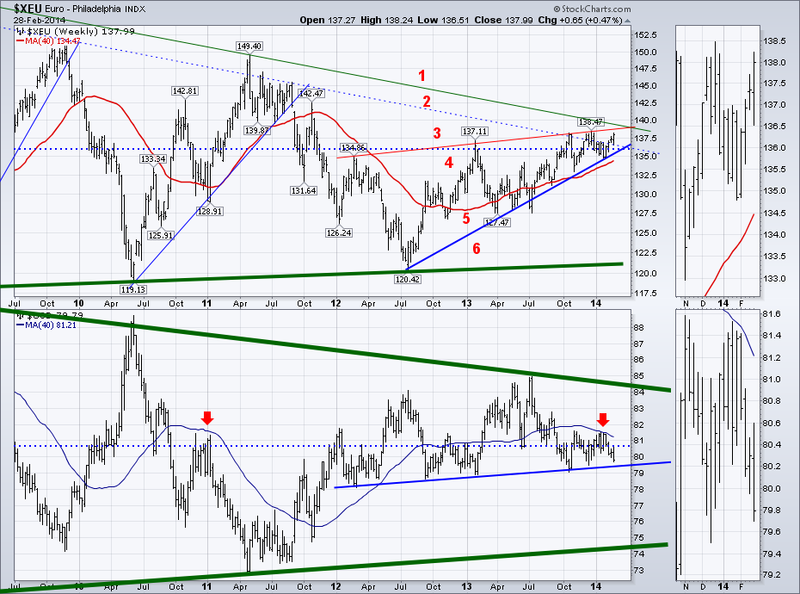Image resolution: width=800 pixels, height=594 pixels.
Task: Click the 73 value on the lower chart axis
Action: click(638, 570)
